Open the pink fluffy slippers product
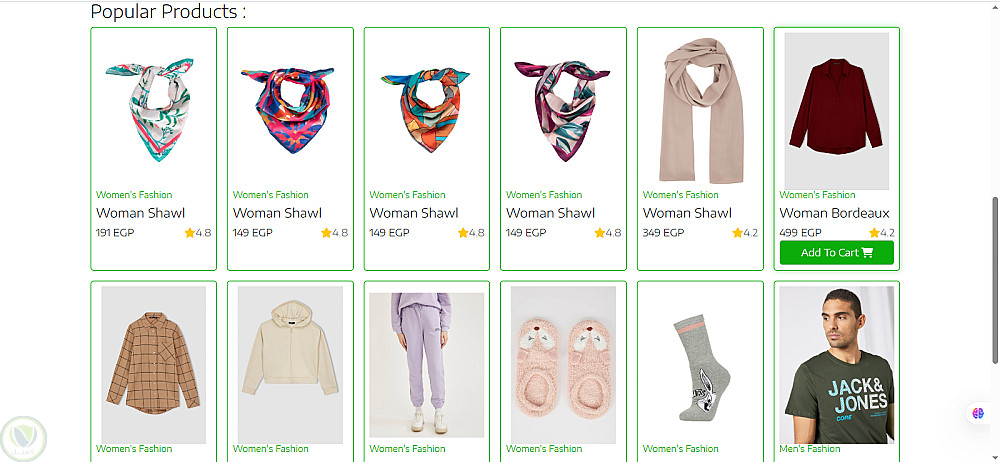Viewport: 1000px width, 462px height. (563, 365)
